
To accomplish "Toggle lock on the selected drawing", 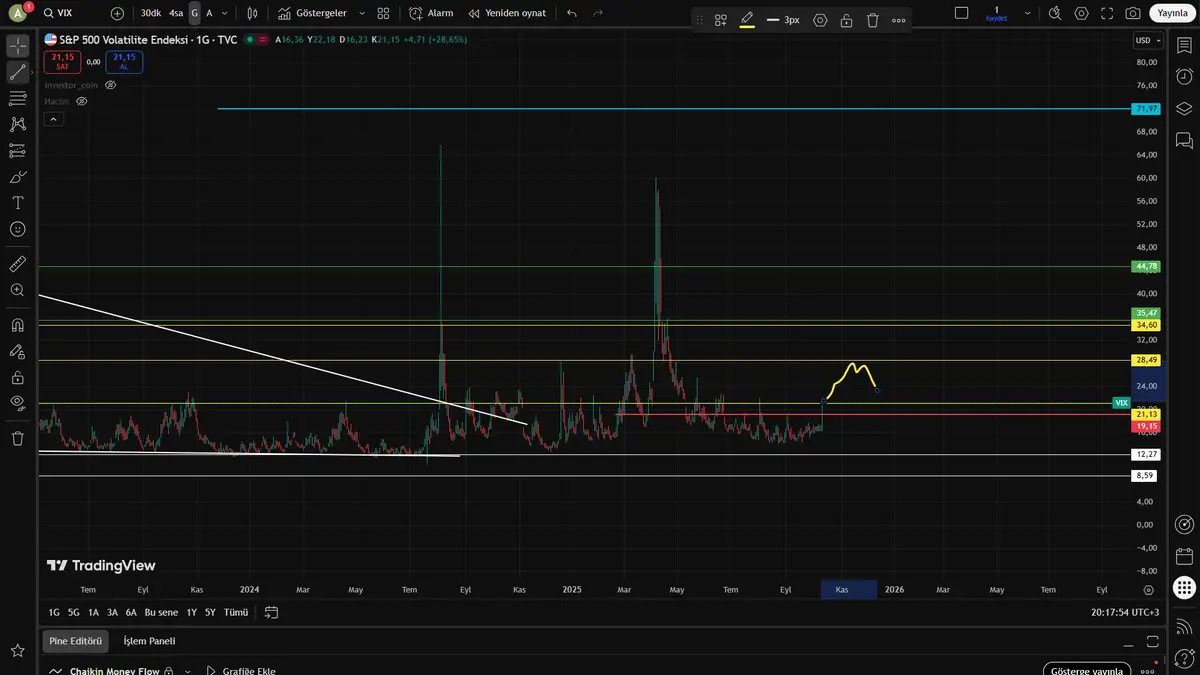I will pyautogui.click(x=846, y=20).
